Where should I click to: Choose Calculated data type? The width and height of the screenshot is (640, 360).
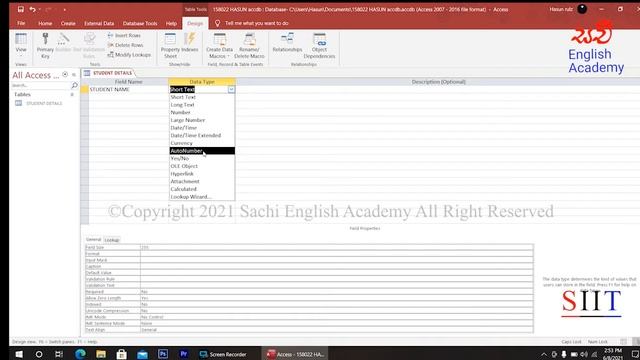202,189
